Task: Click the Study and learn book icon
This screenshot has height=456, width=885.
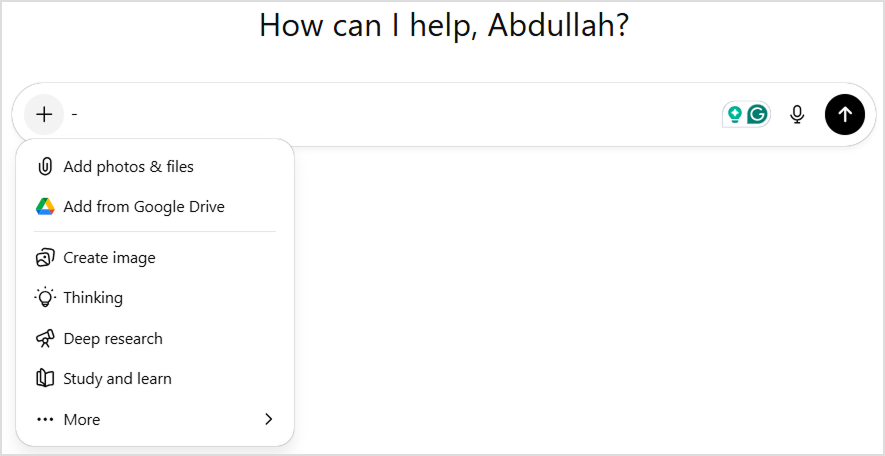Action: click(45, 379)
